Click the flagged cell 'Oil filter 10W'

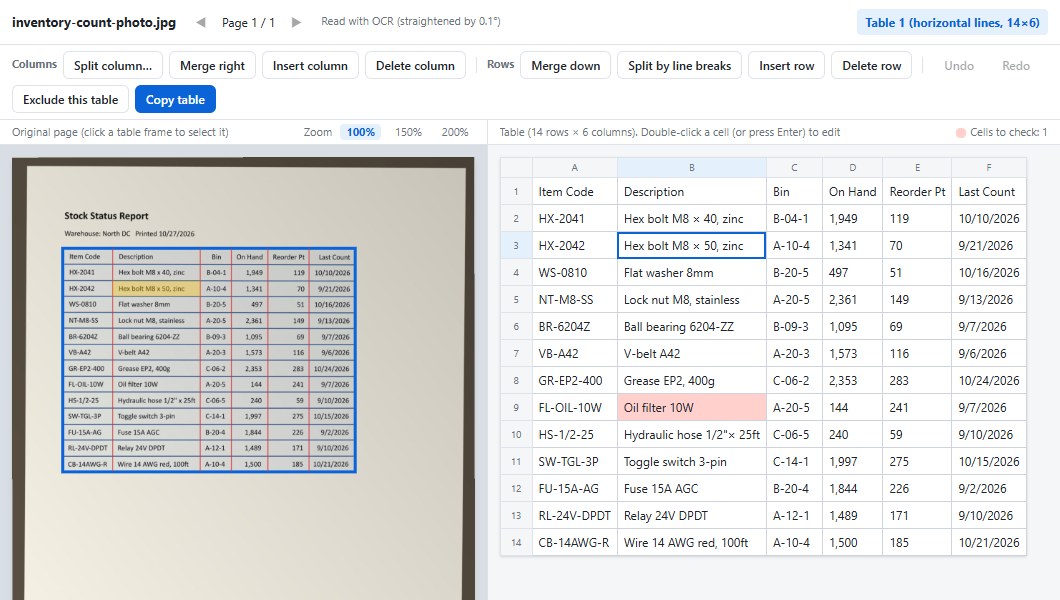[692, 407]
